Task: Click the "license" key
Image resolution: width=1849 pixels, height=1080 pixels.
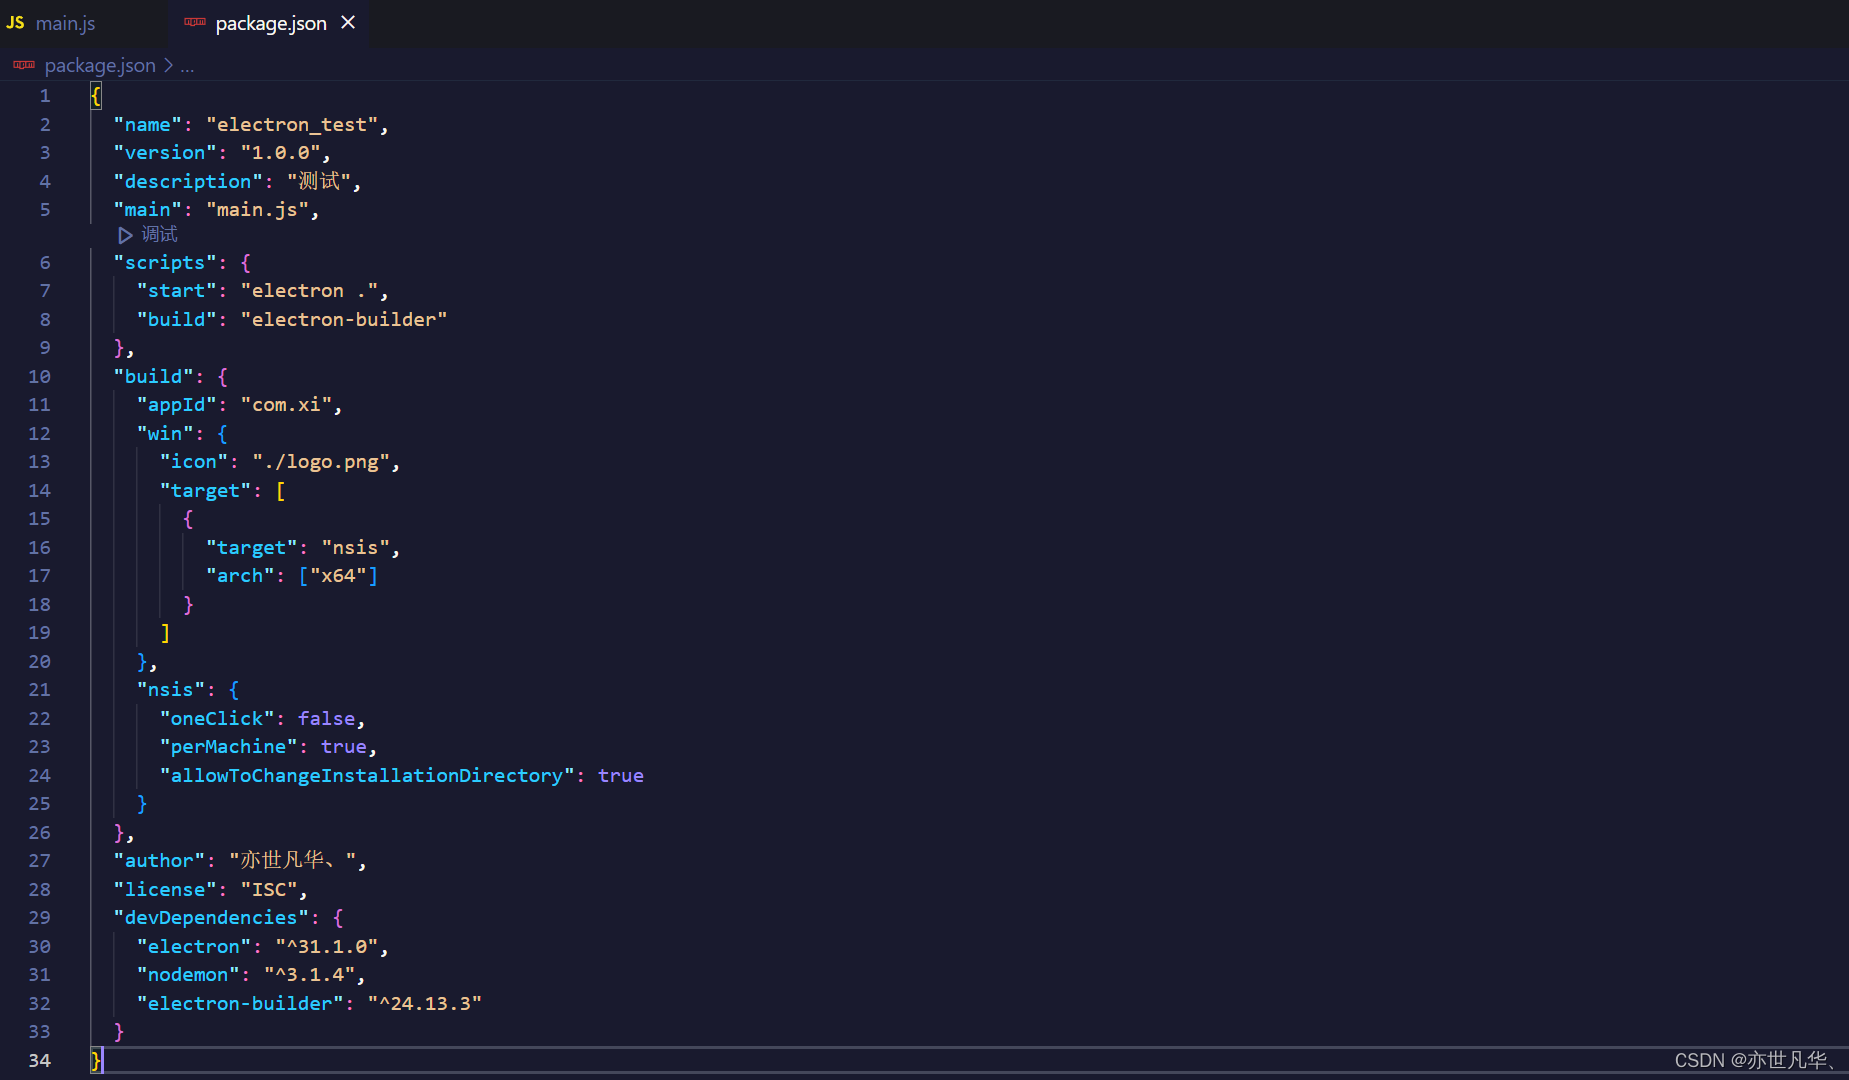Action: click(165, 890)
